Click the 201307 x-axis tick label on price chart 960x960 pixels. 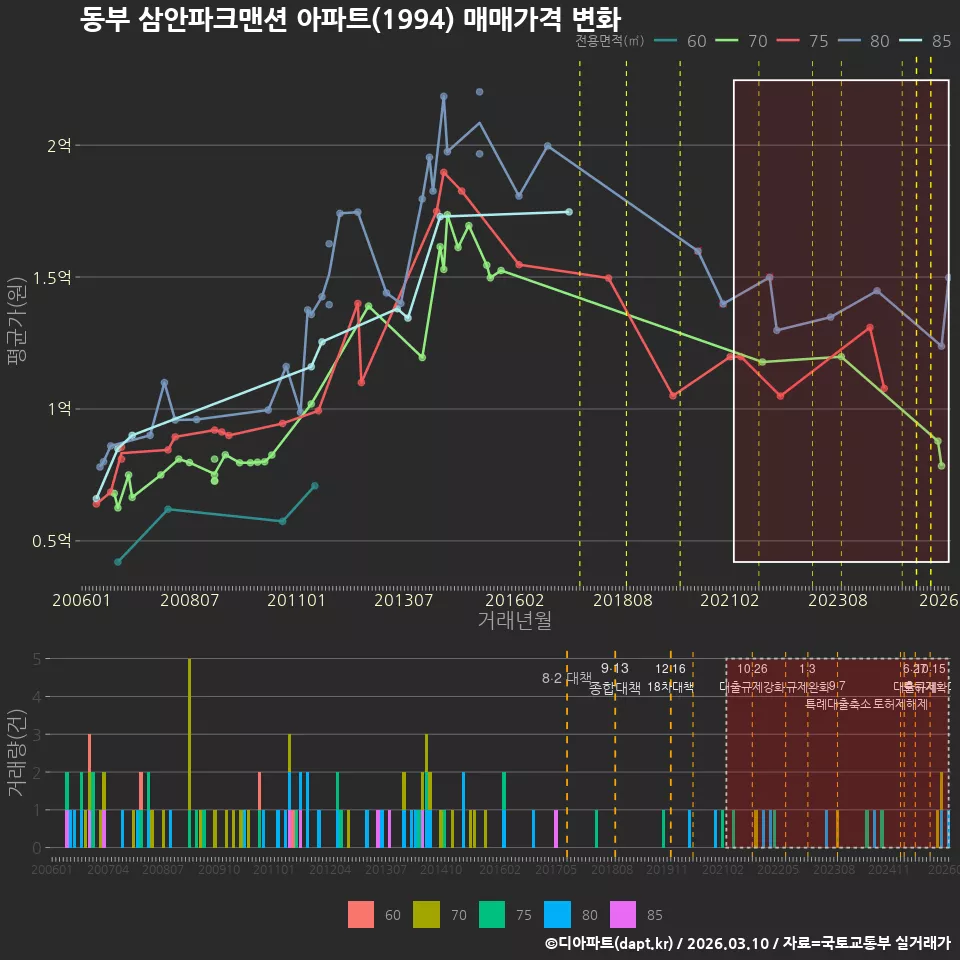coord(403,600)
